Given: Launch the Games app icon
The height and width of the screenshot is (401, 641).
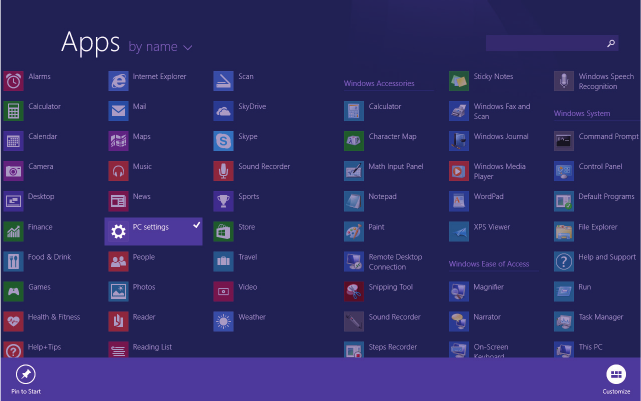Looking at the screenshot, I should [13, 291].
